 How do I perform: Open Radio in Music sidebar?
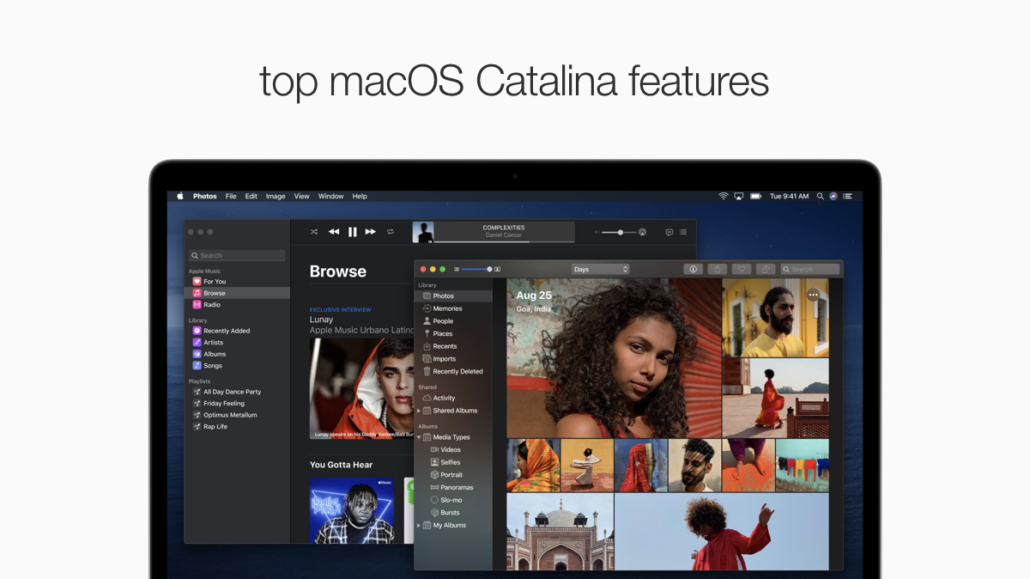(237, 305)
